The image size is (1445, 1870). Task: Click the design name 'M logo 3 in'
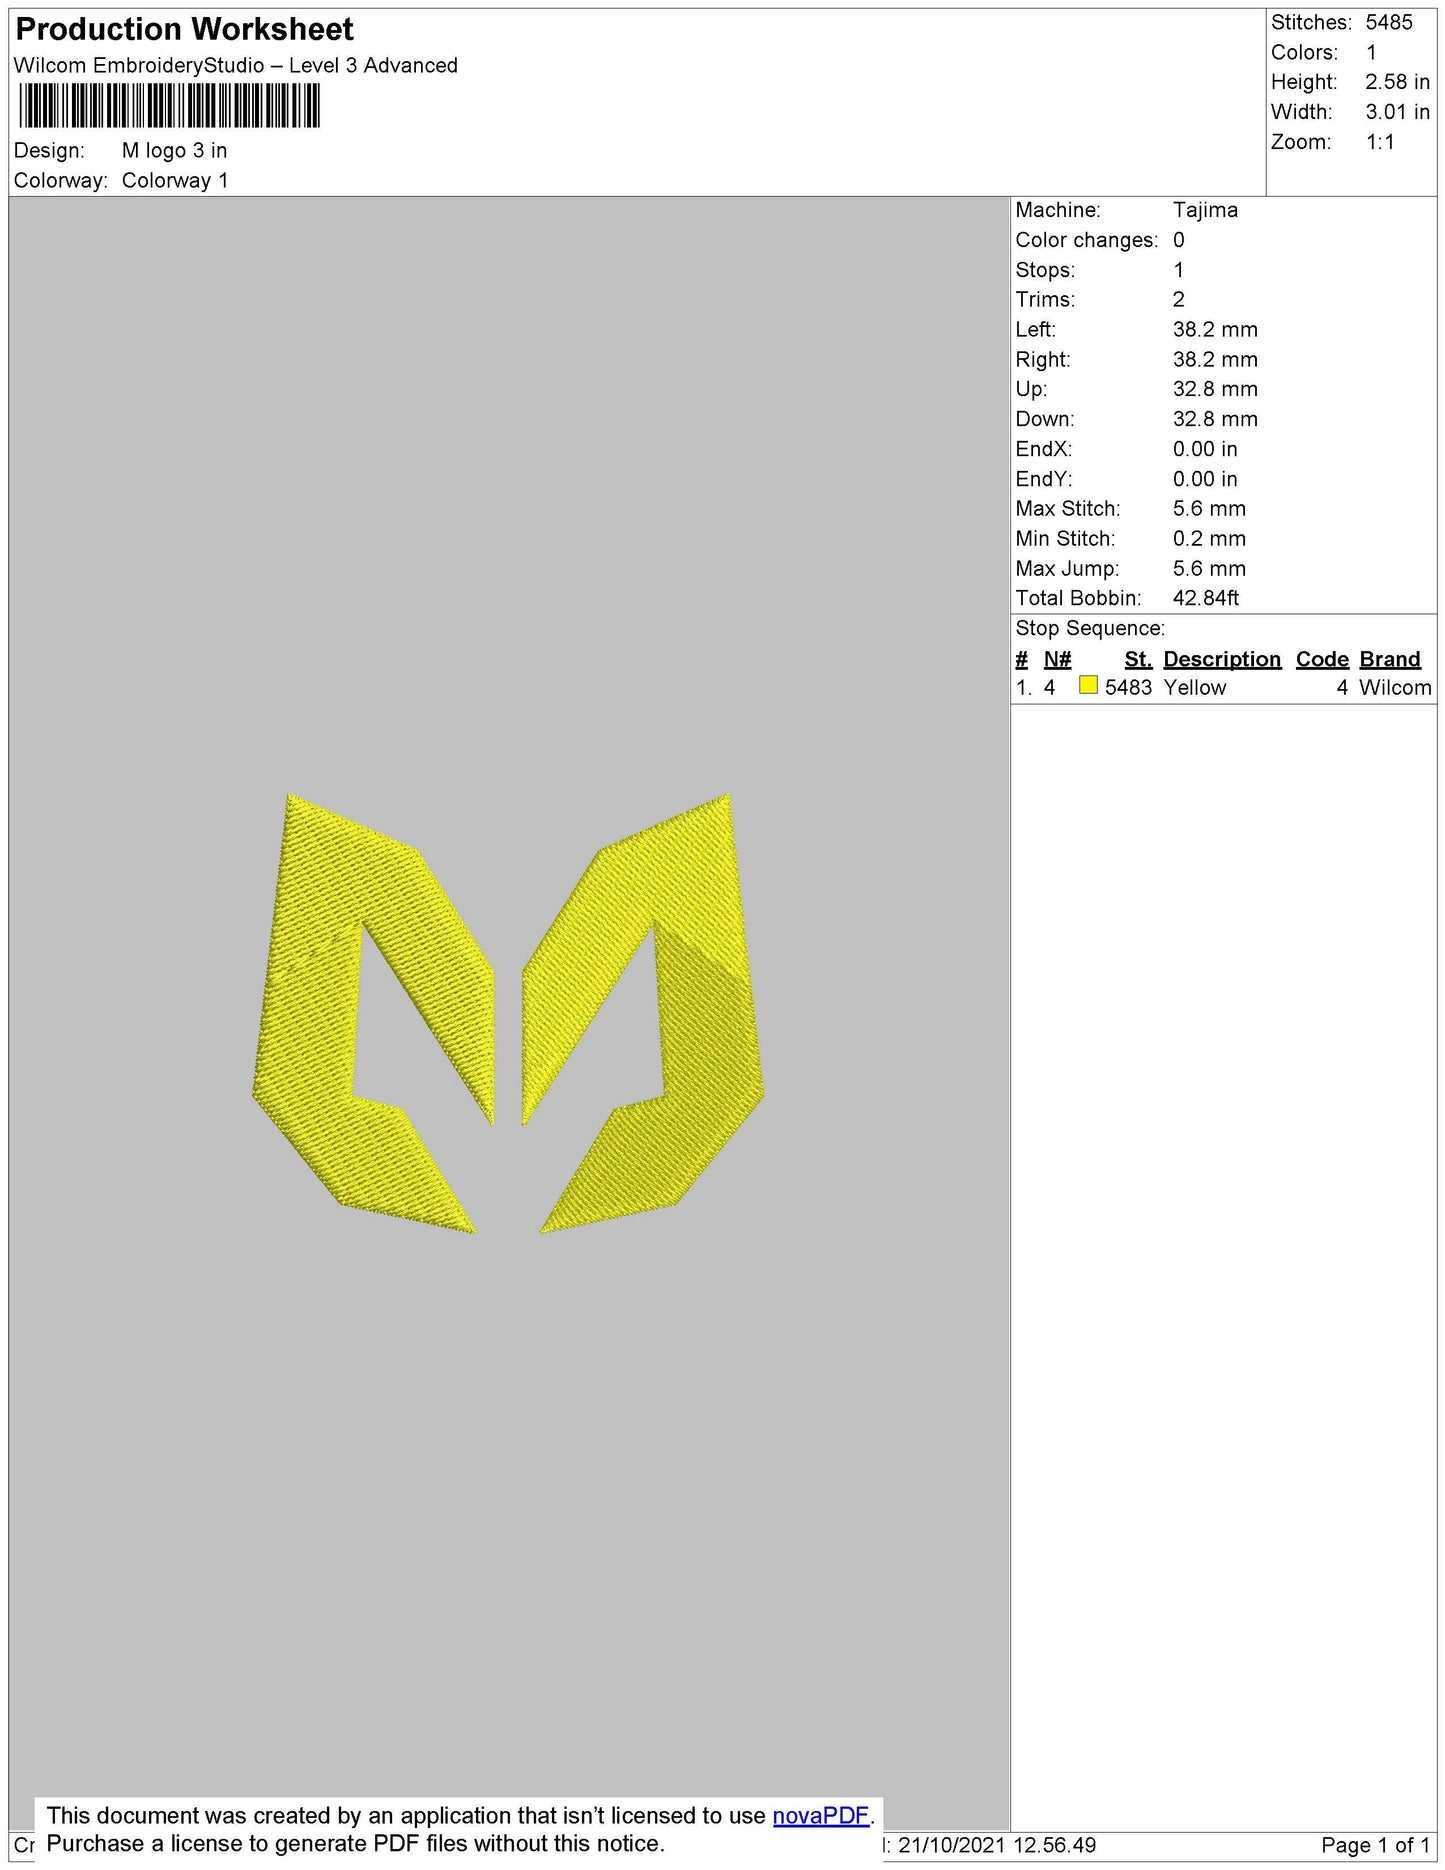(x=175, y=150)
